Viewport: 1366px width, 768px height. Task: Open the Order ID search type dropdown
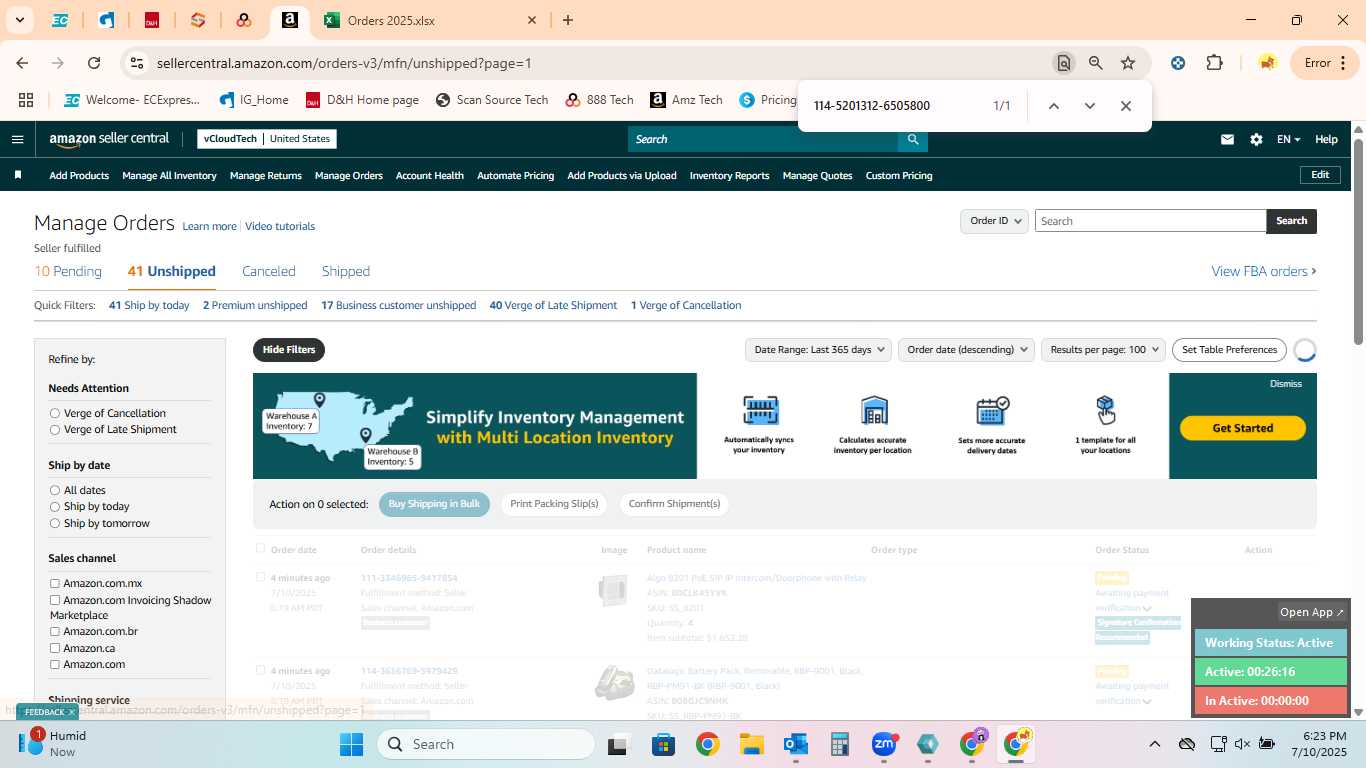click(x=994, y=221)
